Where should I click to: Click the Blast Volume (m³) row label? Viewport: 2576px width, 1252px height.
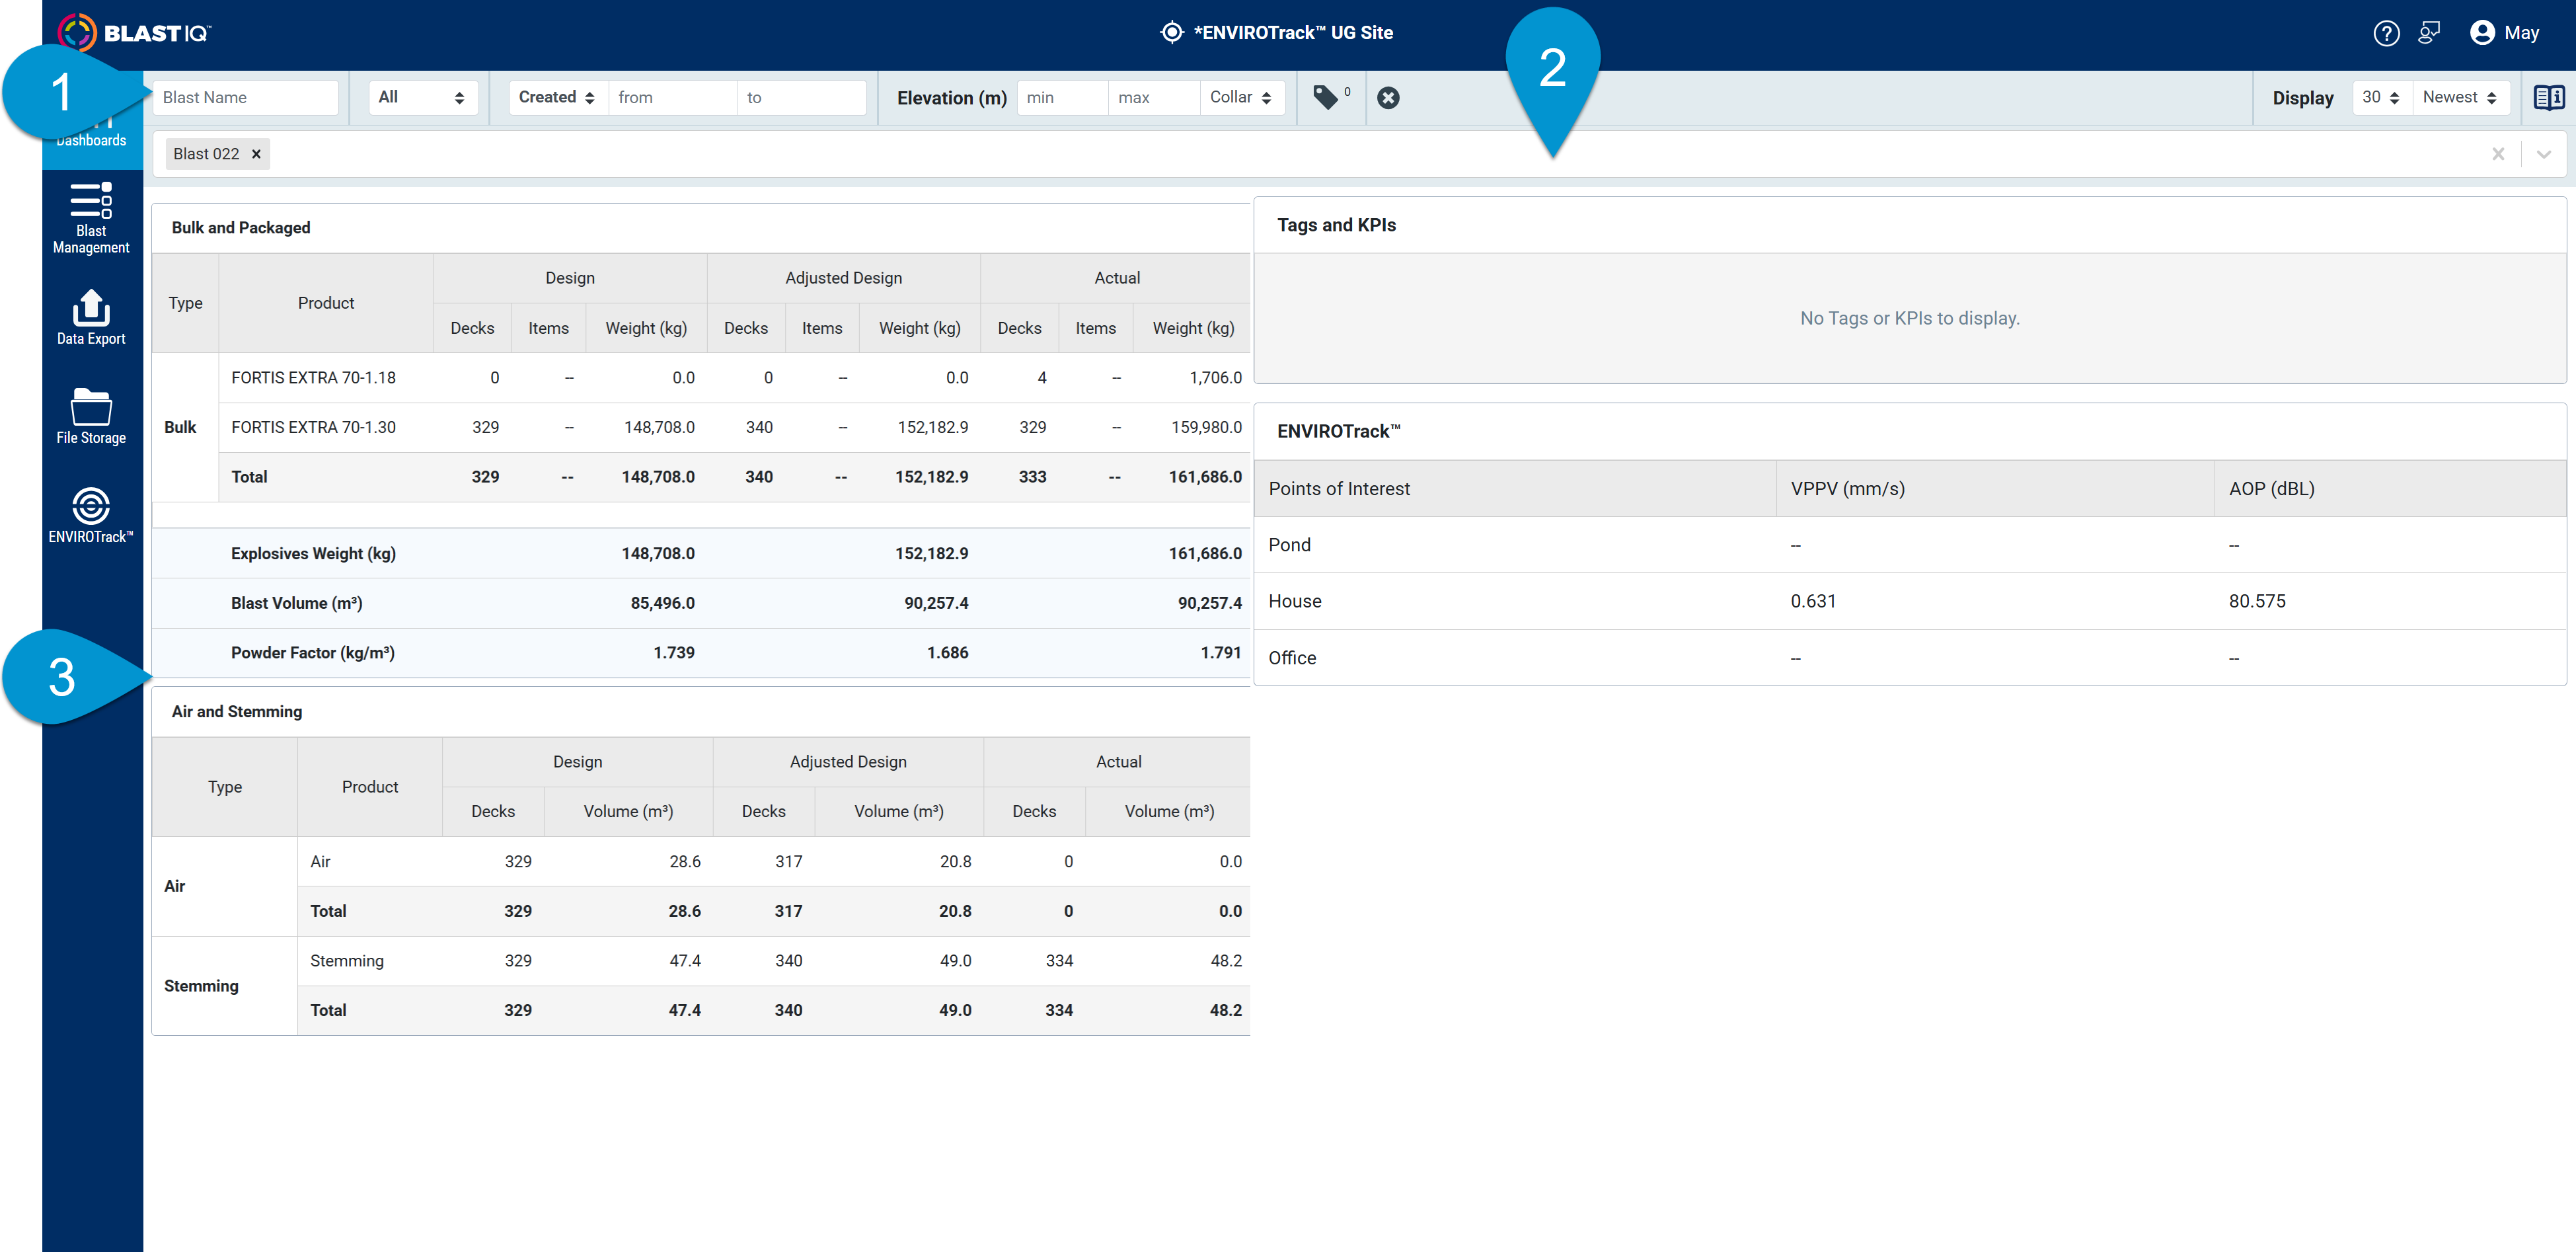[x=296, y=603]
